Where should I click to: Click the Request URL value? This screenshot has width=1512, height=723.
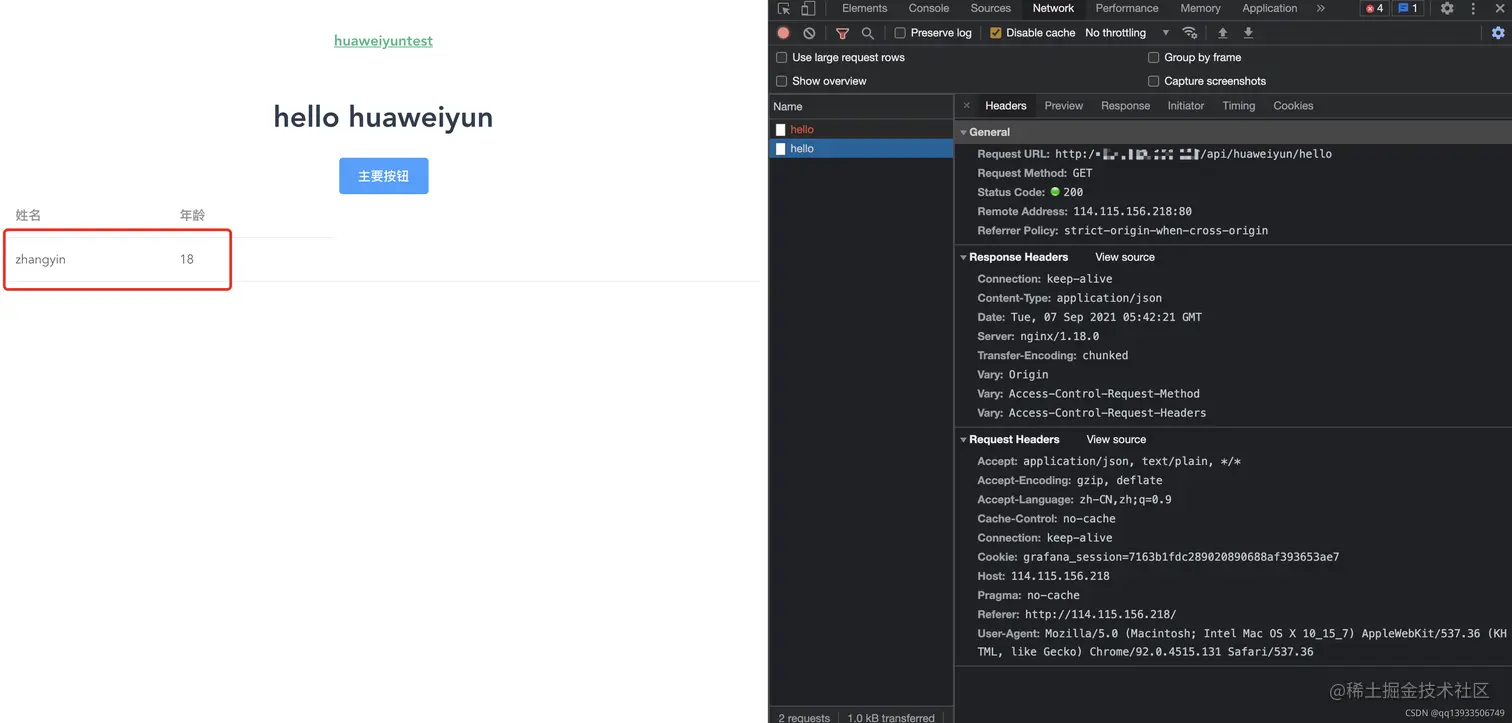pyautogui.click(x=1193, y=154)
